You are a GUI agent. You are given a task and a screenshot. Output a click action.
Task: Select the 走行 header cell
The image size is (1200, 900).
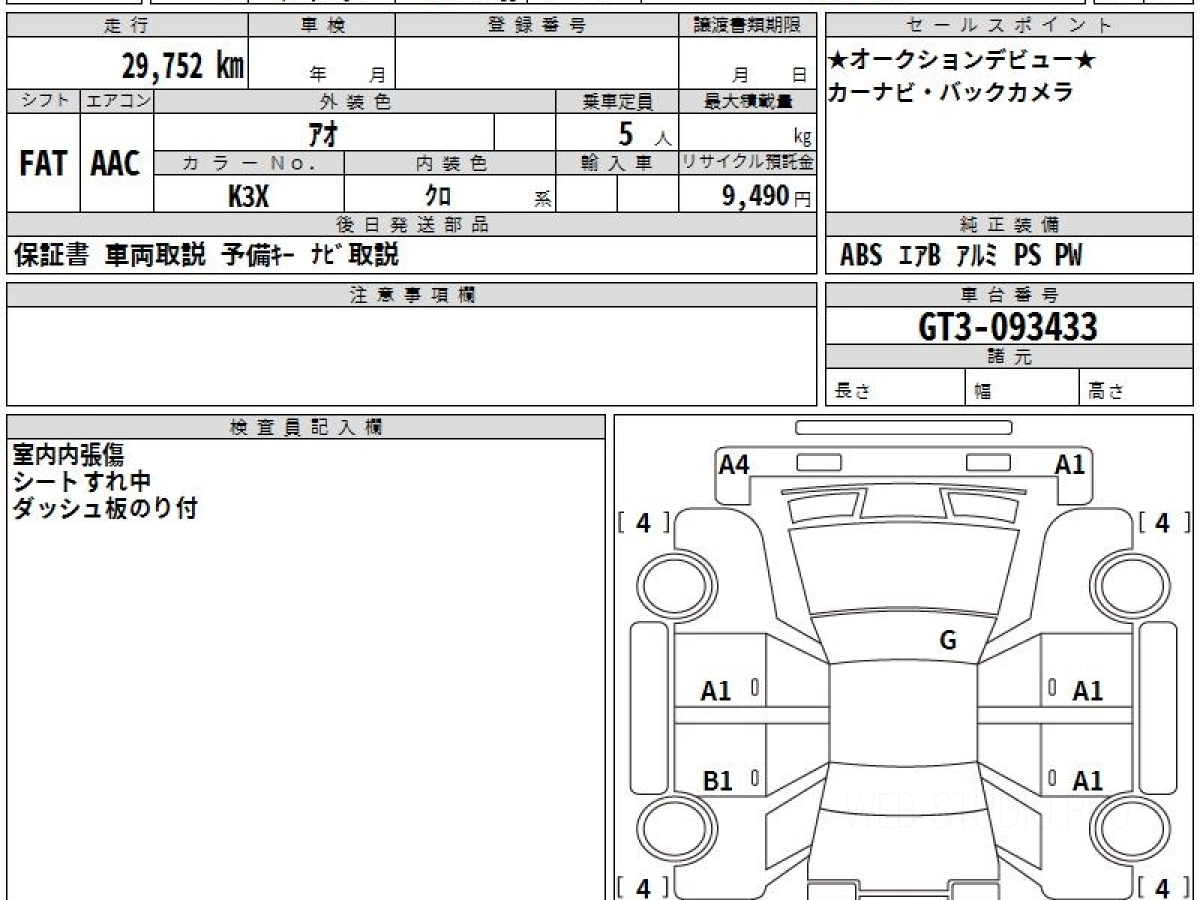click(127, 26)
